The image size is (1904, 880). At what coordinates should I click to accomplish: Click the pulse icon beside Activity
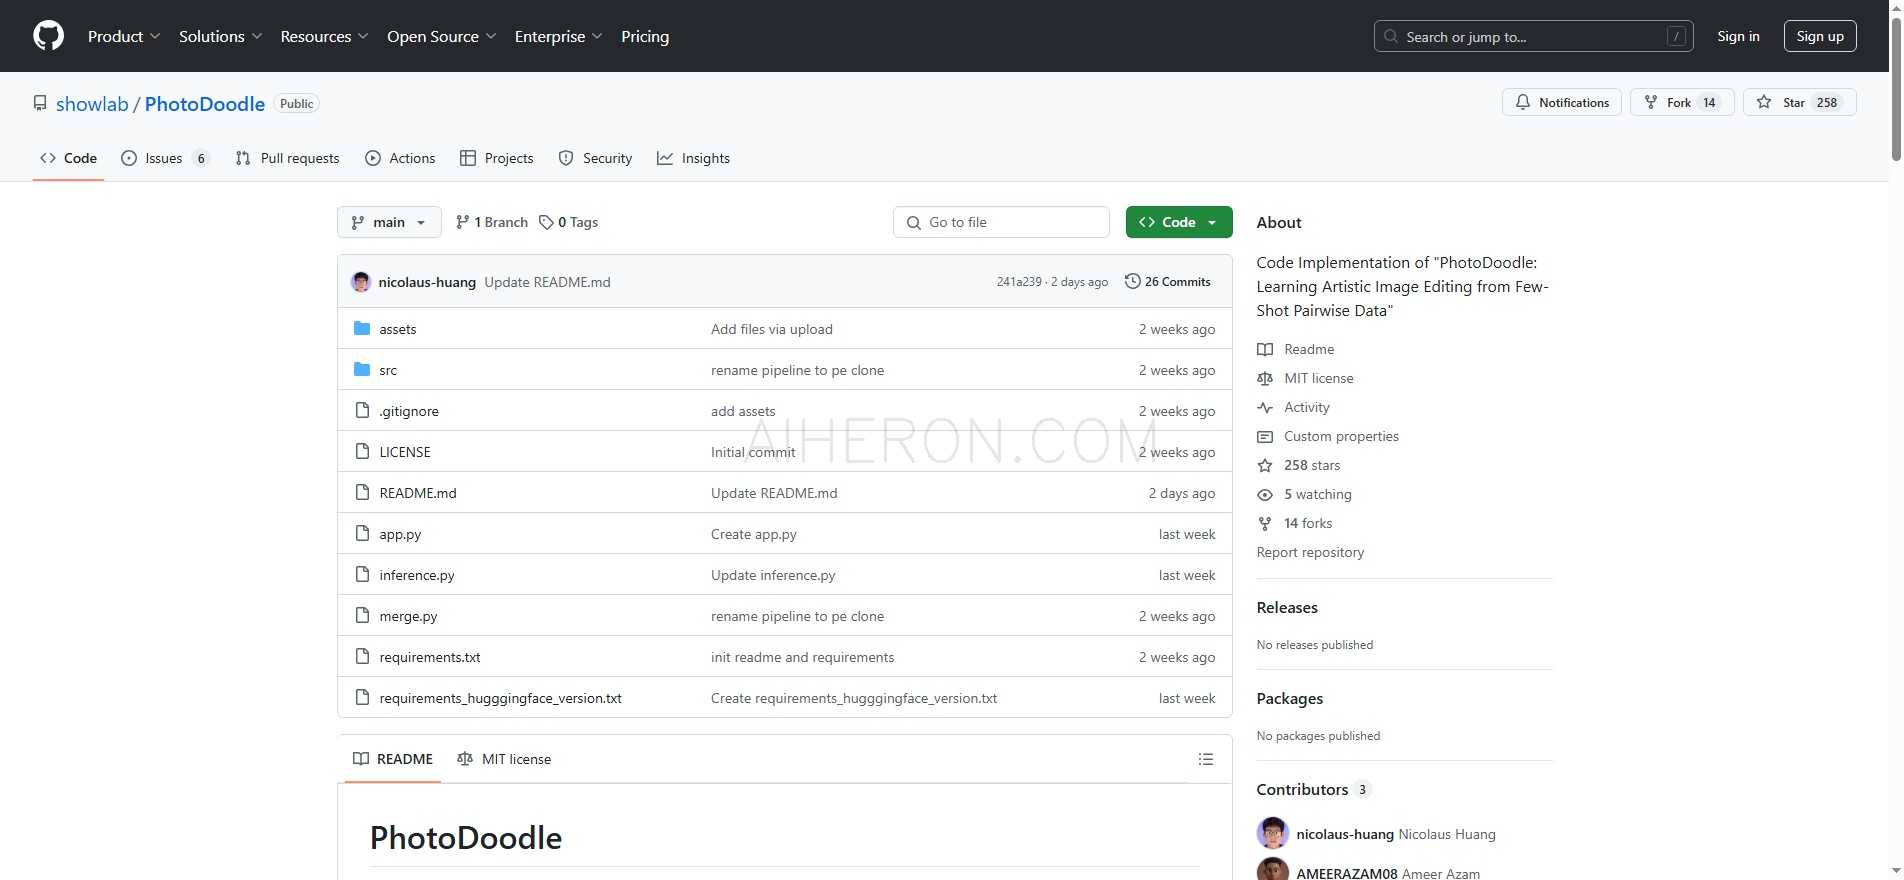(x=1265, y=407)
